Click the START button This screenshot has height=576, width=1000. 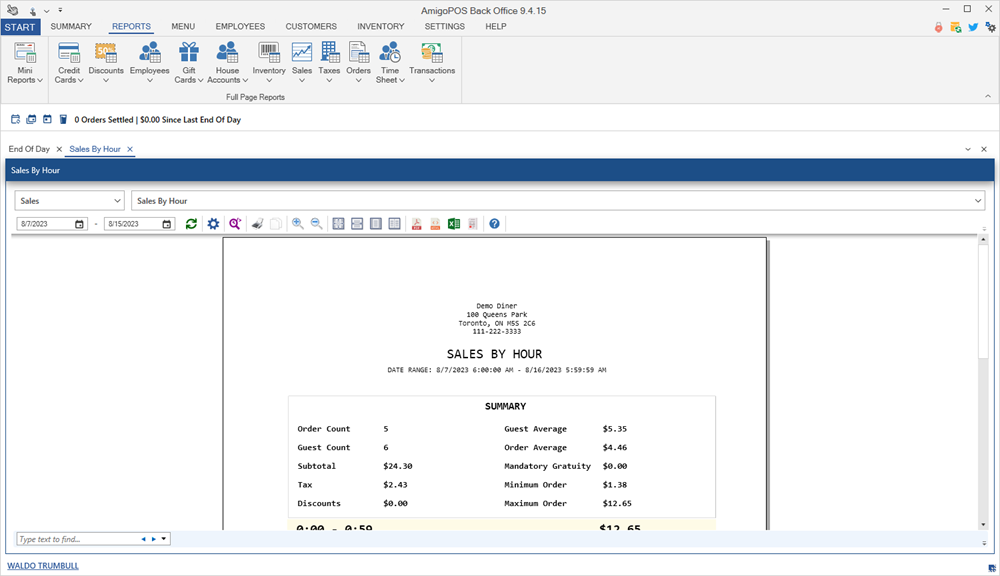(x=20, y=27)
